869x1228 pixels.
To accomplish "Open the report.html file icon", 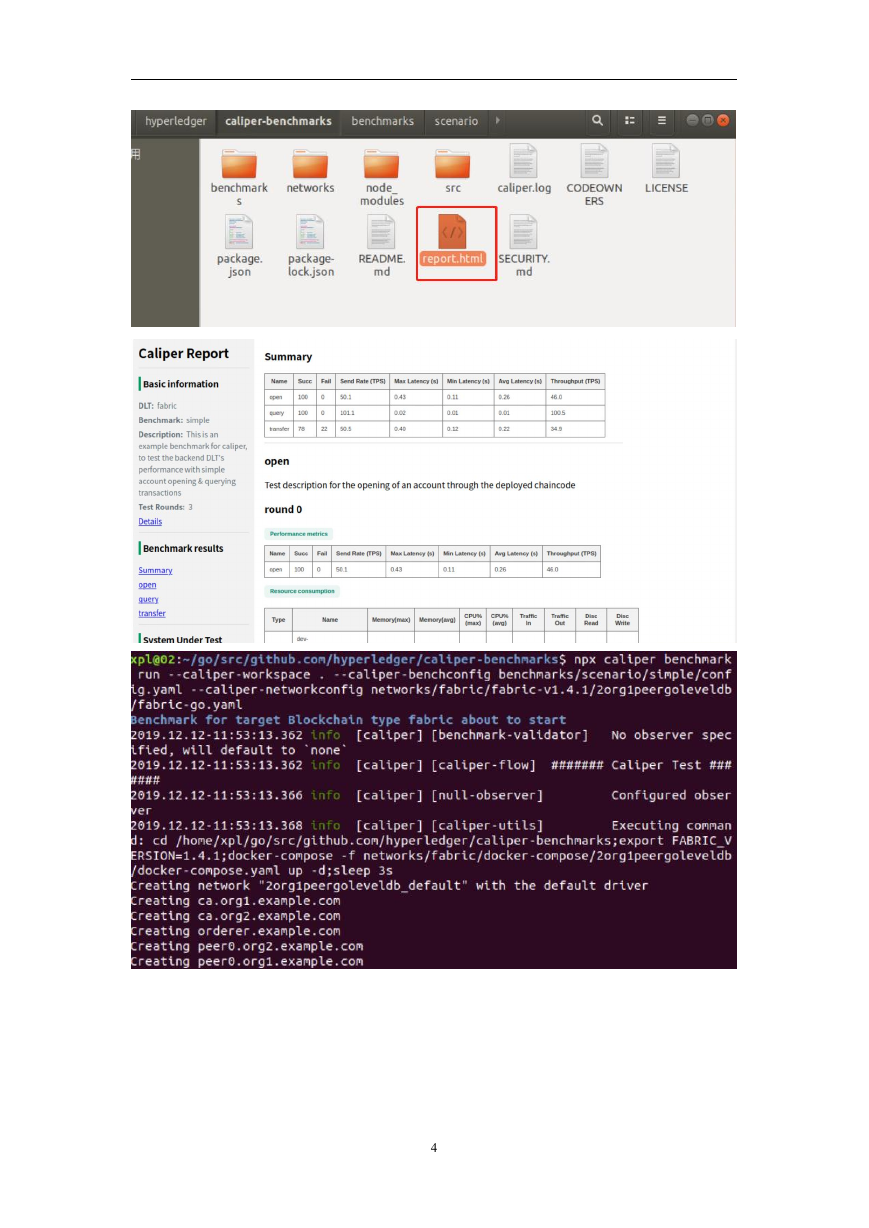I will click(453, 232).
